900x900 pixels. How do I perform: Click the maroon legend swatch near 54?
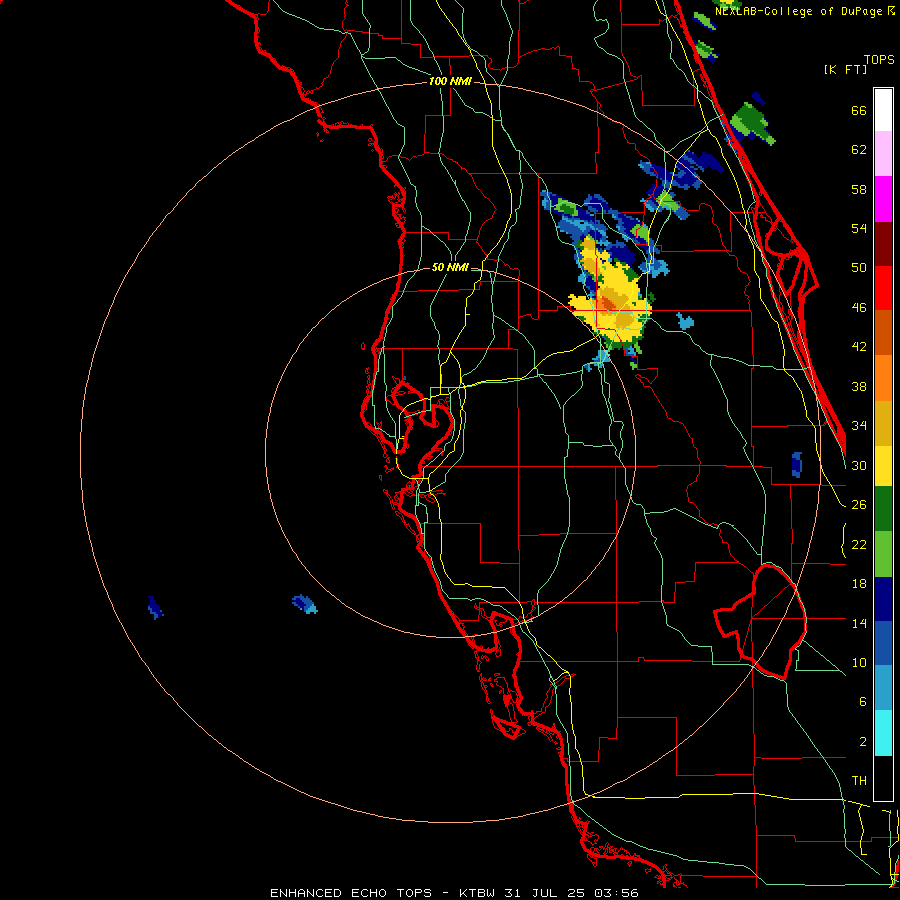point(883,243)
